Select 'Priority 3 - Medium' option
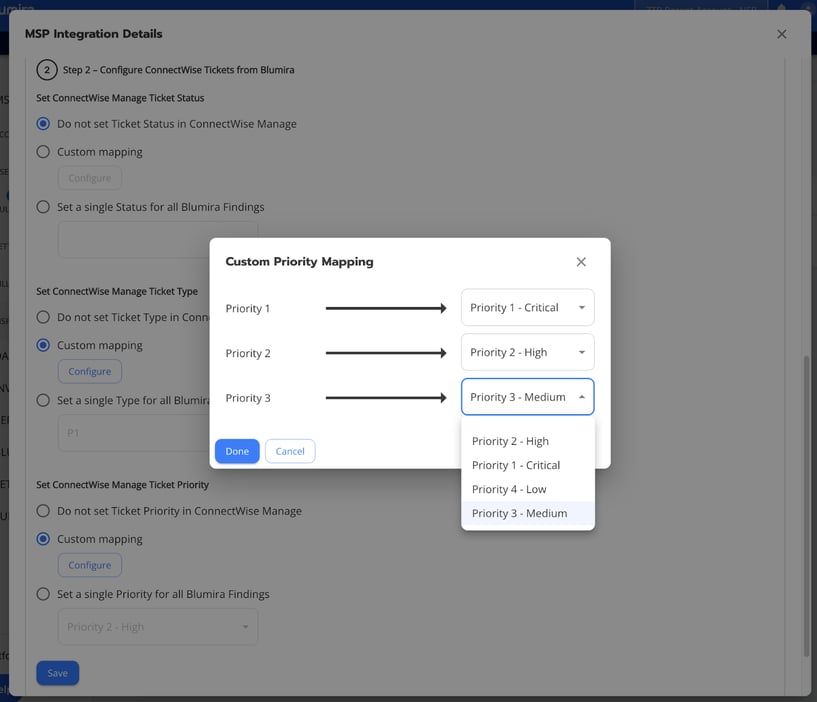This screenshot has width=817, height=702. (519, 513)
